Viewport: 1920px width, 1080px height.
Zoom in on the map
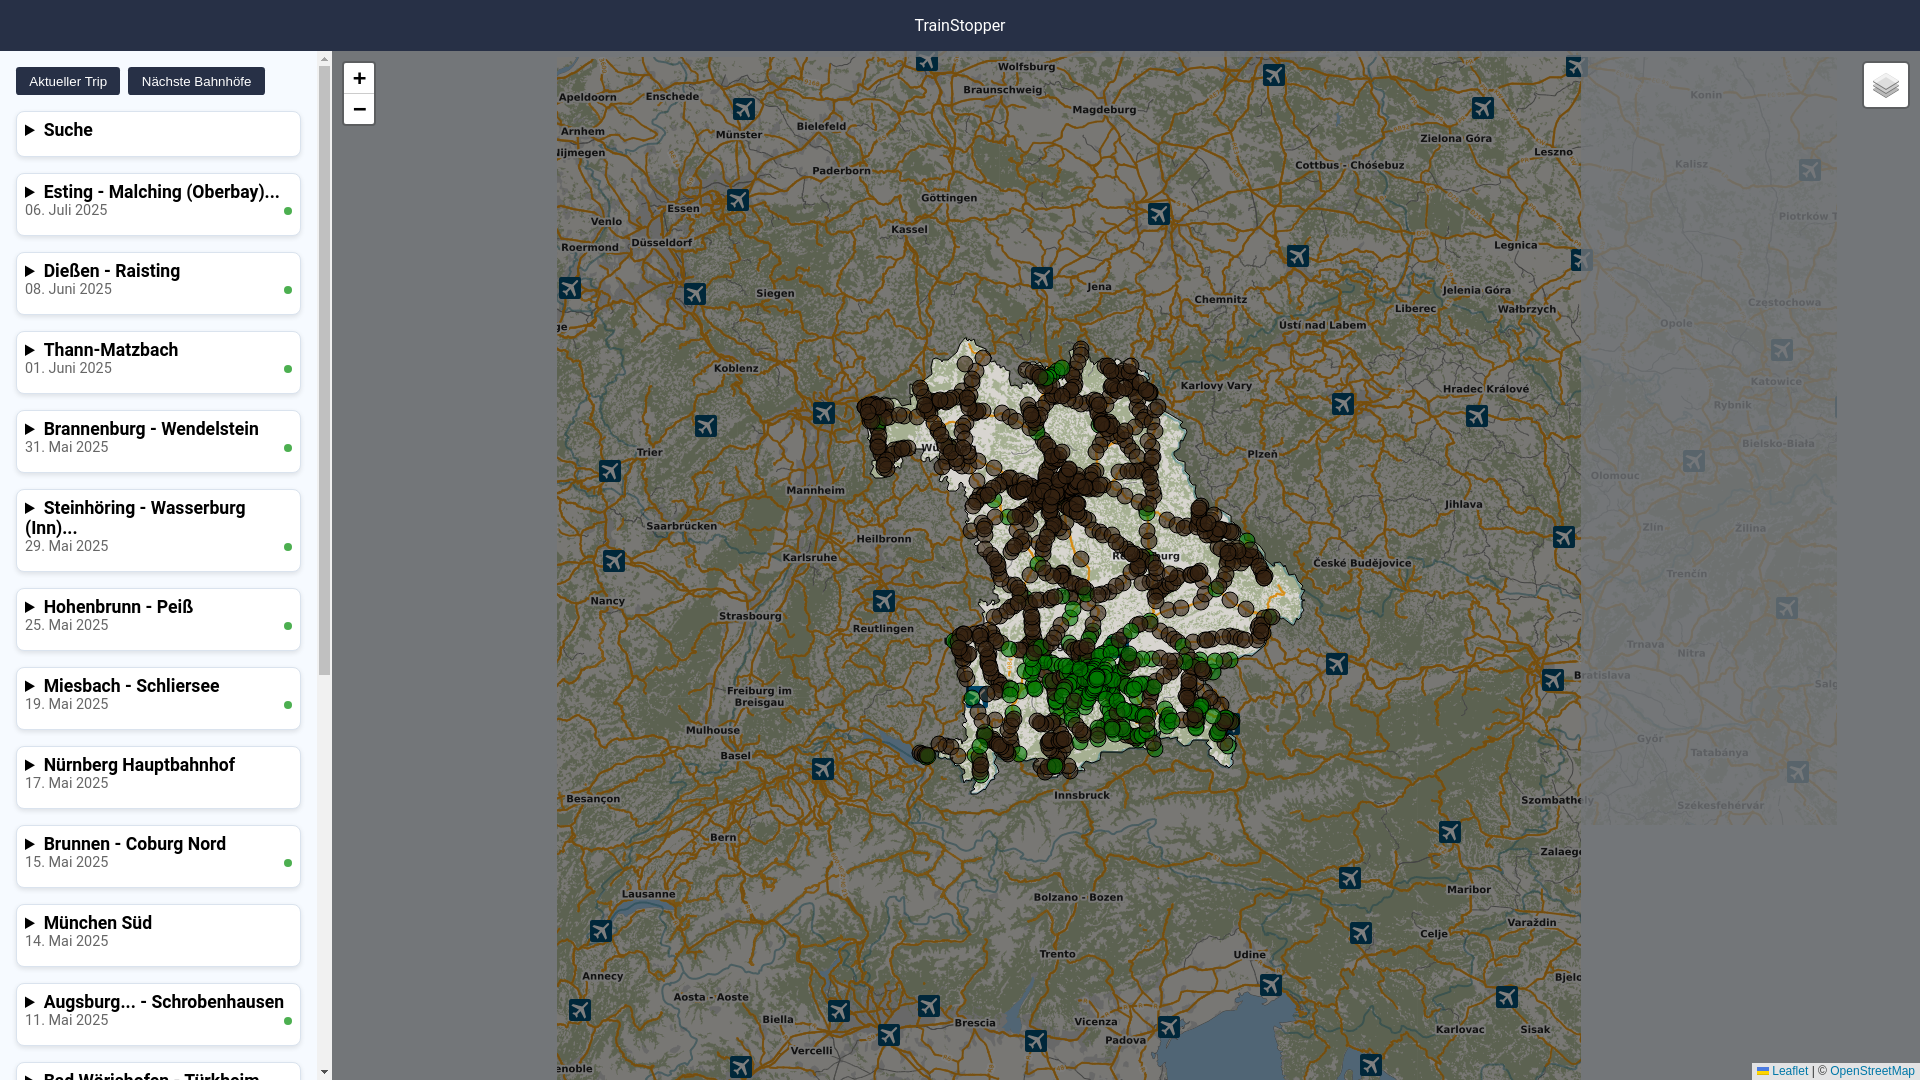tap(359, 78)
